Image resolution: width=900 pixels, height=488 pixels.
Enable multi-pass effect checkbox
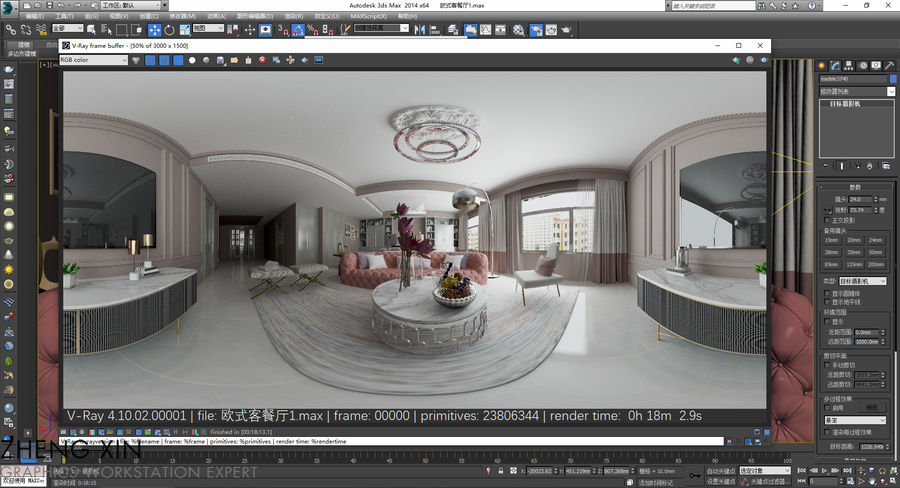pyautogui.click(x=827, y=408)
